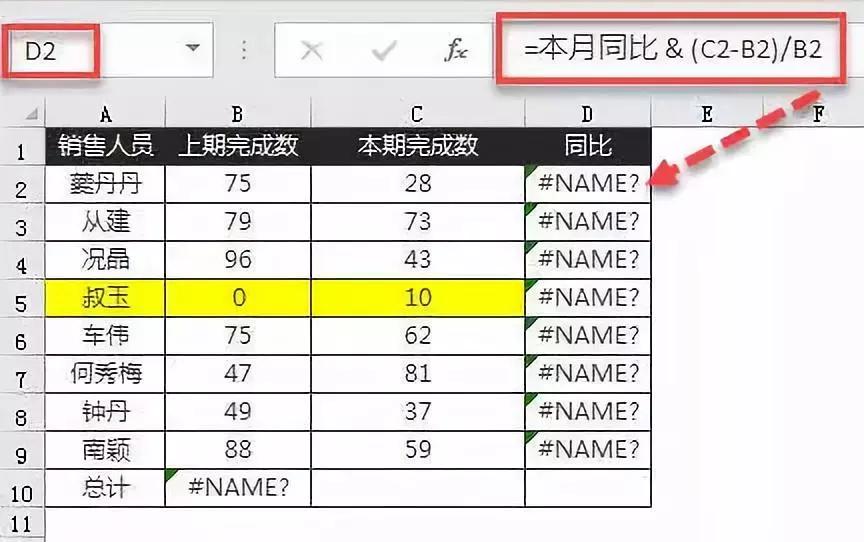Select cell with value 28
Image resolution: width=864 pixels, height=542 pixels.
click(418, 184)
